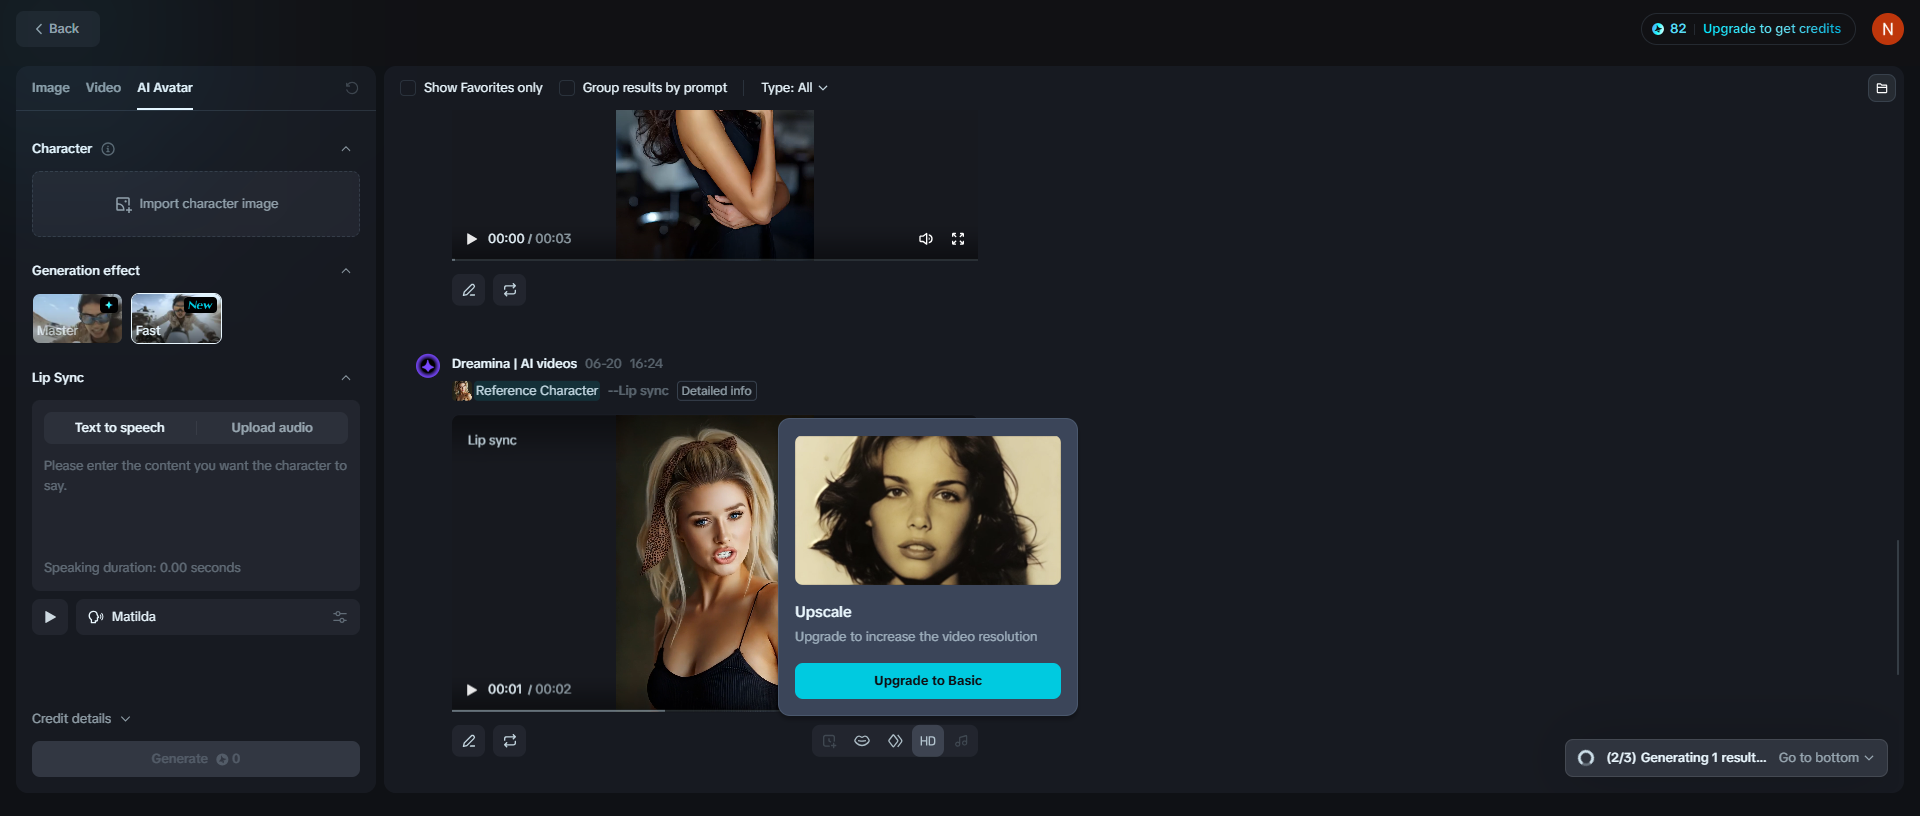Image resolution: width=1920 pixels, height=816 pixels.
Task: Open Detailed info for the lip sync video
Action: (717, 391)
